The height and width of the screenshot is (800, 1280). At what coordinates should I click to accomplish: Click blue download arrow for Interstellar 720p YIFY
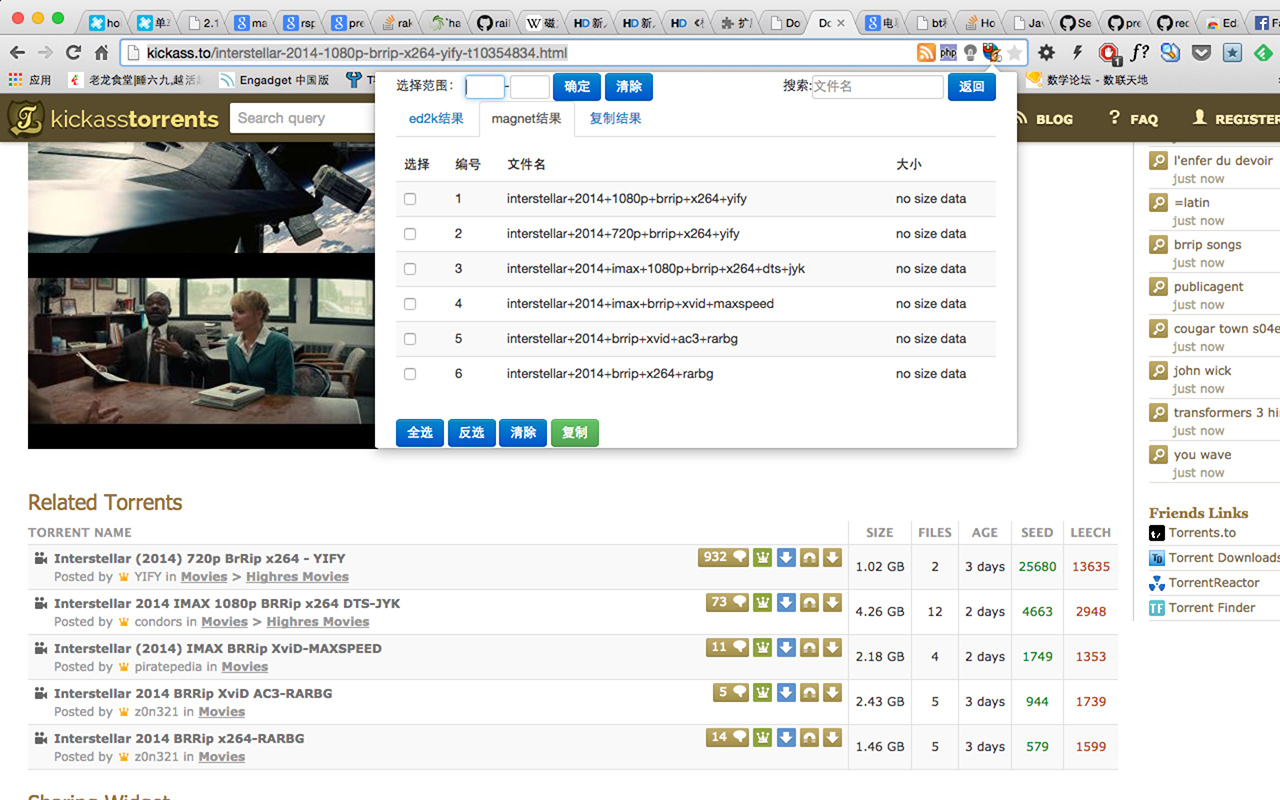click(786, 558)
